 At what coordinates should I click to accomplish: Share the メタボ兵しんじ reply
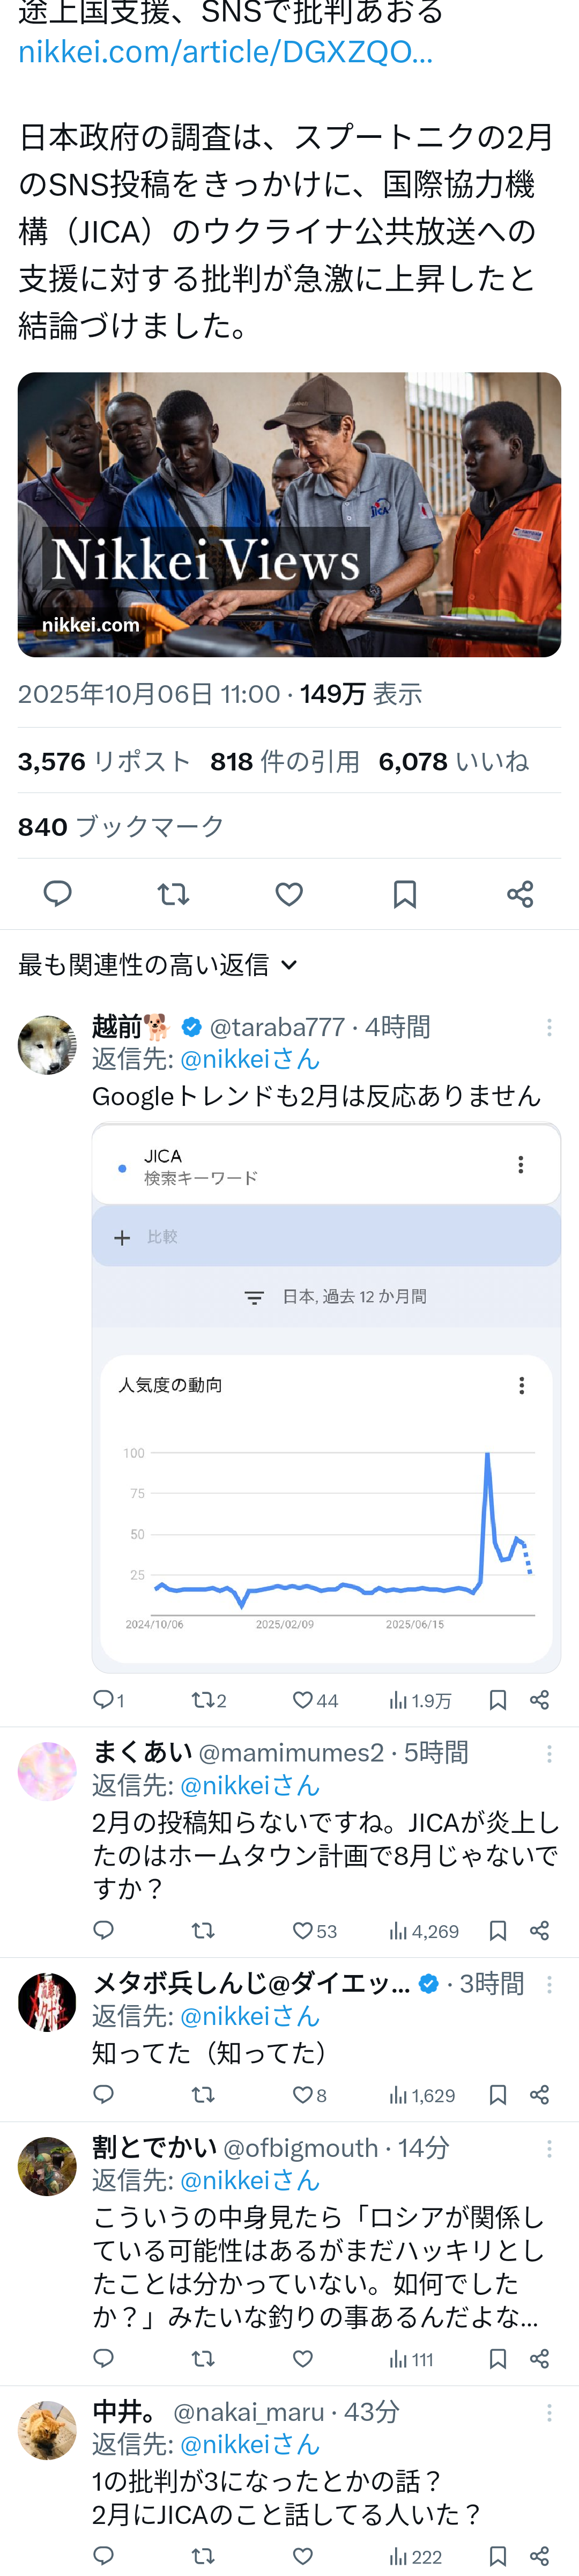click(539, 2094)
